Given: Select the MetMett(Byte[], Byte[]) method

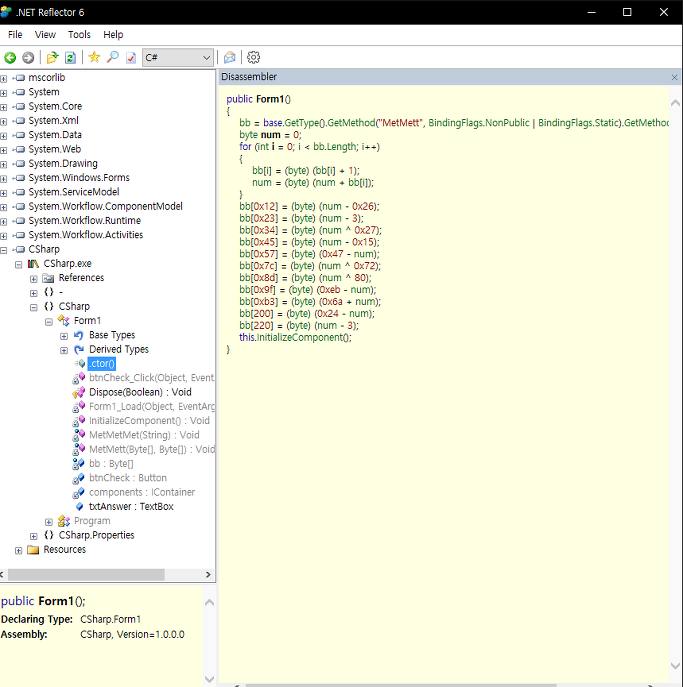Looking at the screenshot, I should (x=152, y=450).
